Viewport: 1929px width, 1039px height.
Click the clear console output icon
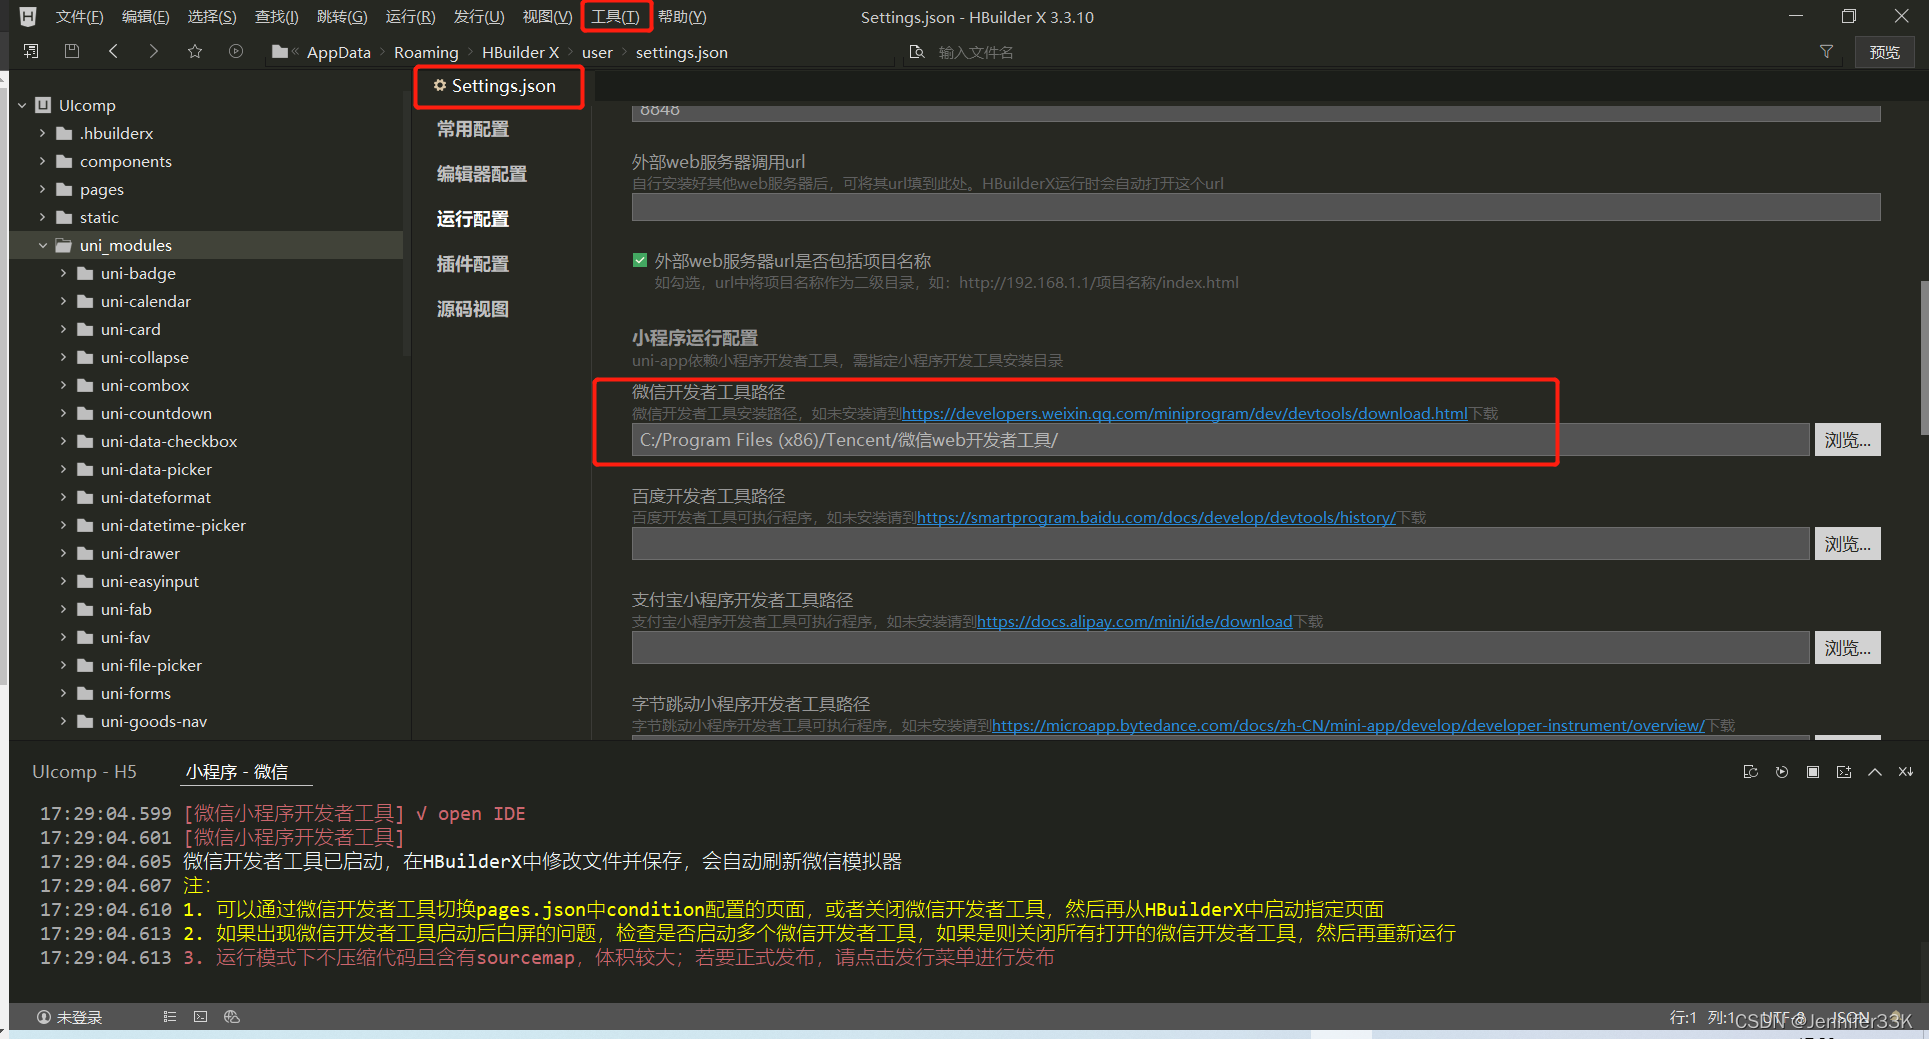point(1906,772)
